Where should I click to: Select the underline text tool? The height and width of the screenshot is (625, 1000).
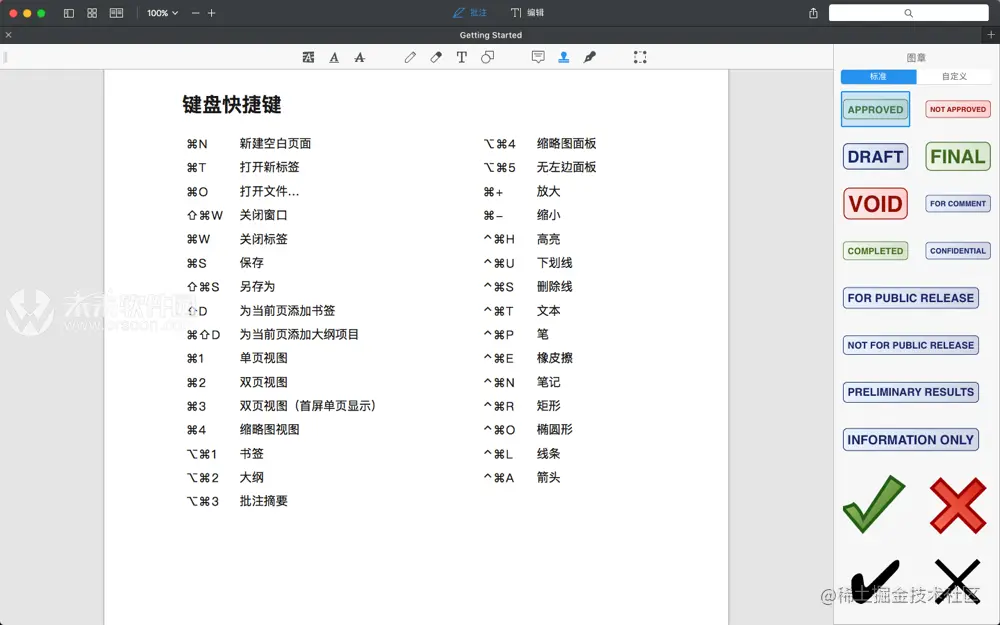334,57
